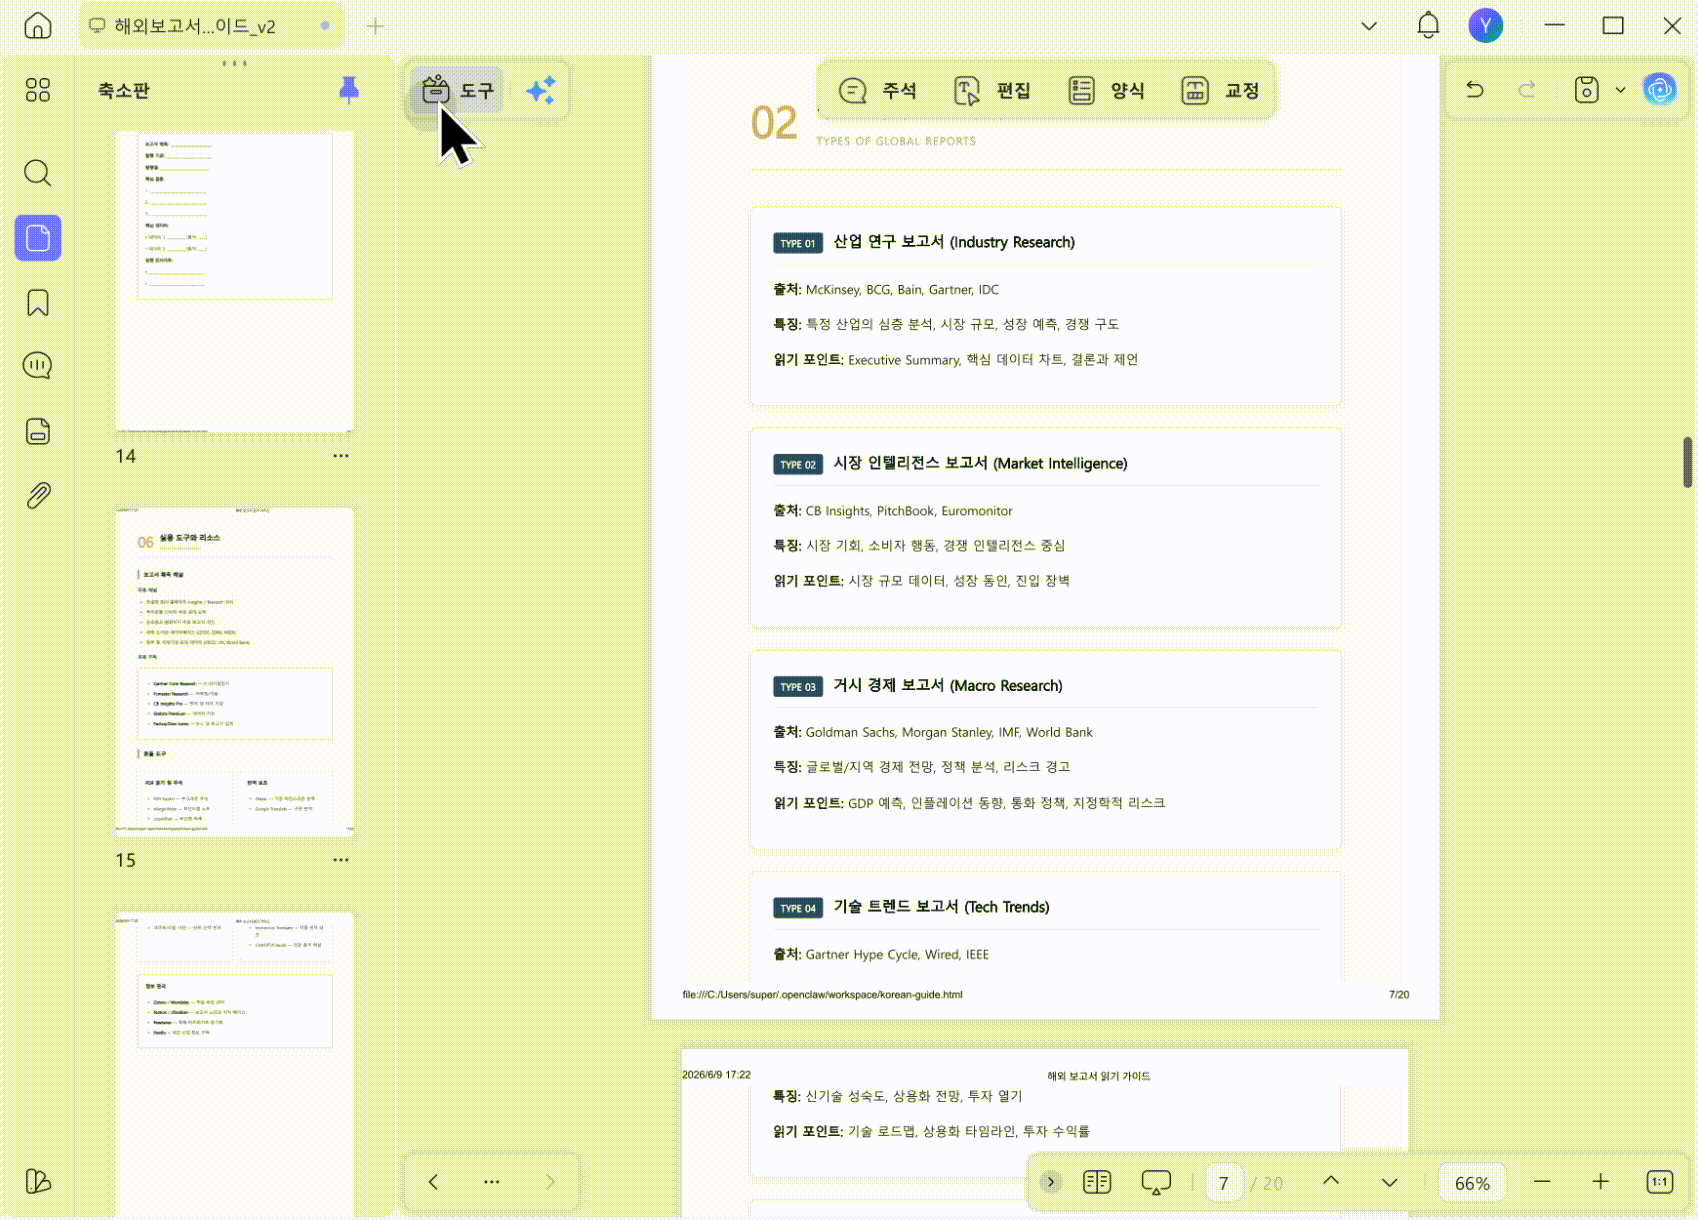Redo the last action
This screenshot has height=1220, width=1698.
(x=1527, y=90)
